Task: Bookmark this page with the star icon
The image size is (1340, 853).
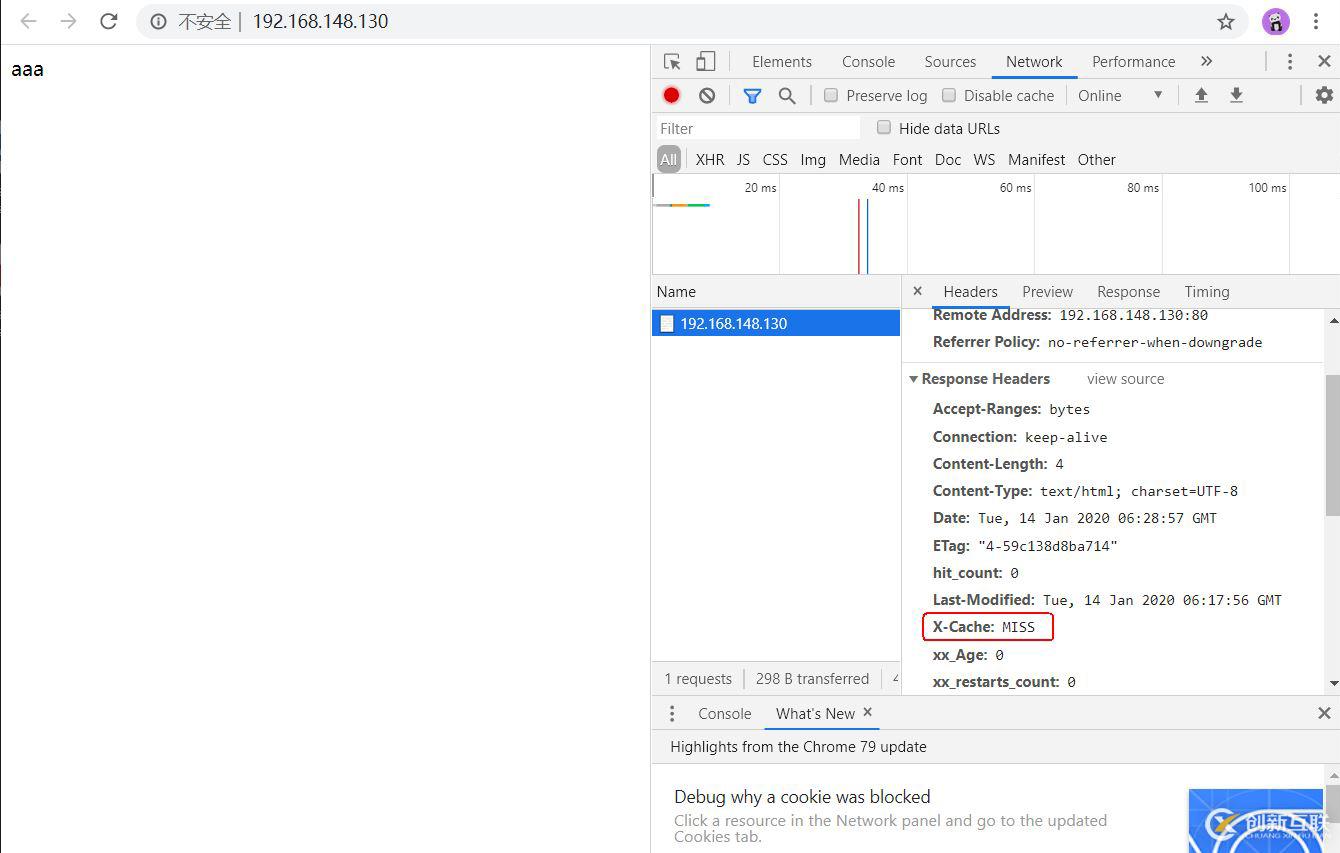Action: (1226, 21)
